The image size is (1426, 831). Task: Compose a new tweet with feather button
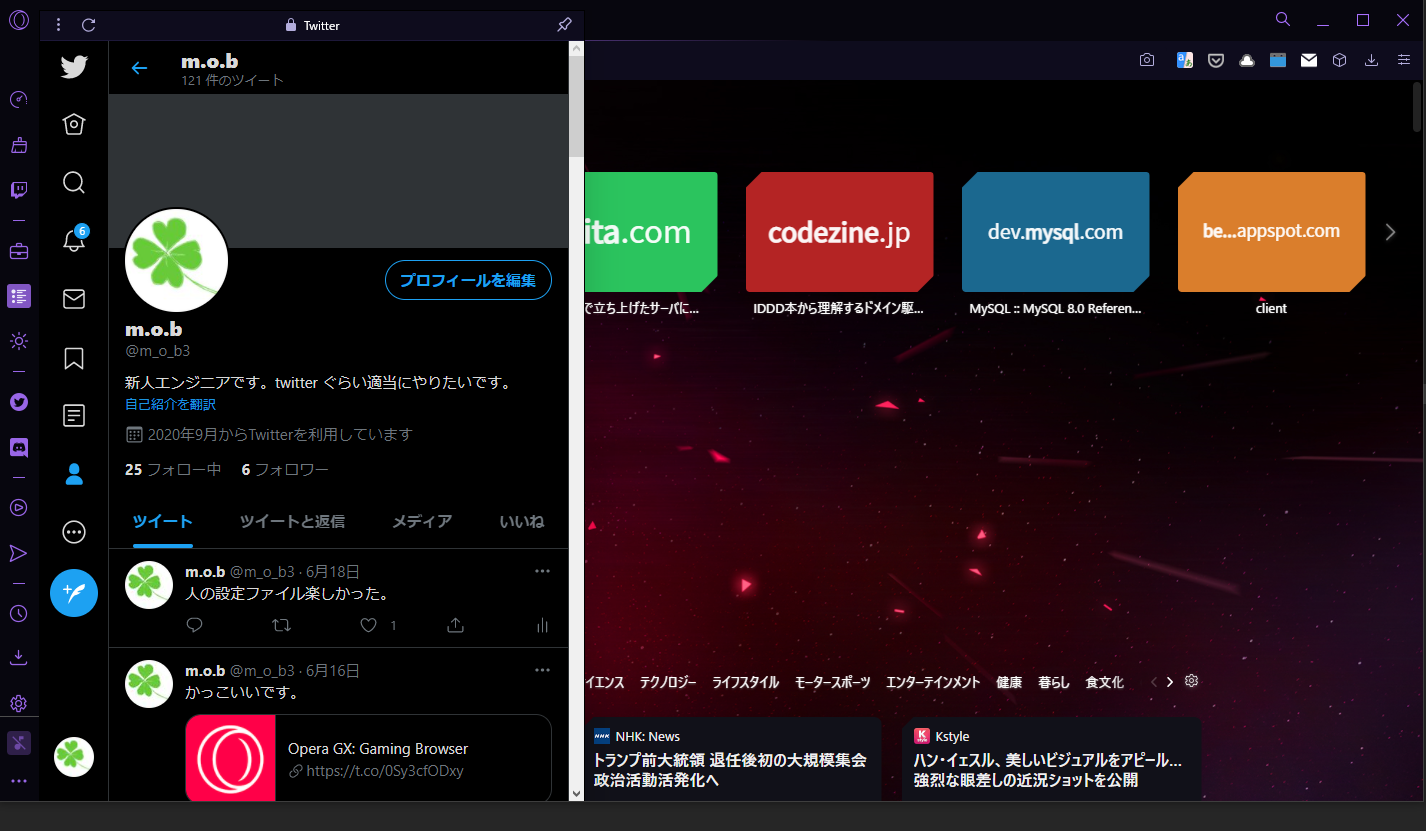click(74, 593)
